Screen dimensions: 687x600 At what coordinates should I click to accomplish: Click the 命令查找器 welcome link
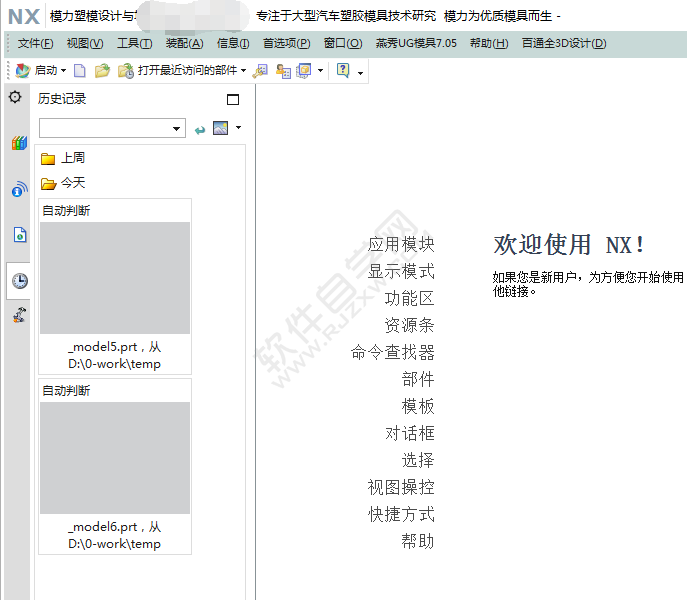pos(392,352)
